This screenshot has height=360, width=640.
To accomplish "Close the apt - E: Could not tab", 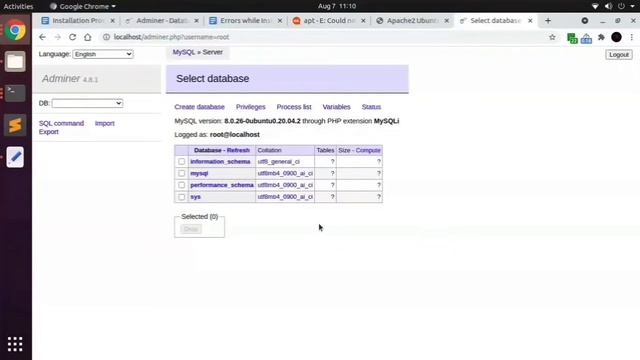I will coord(363,20).
